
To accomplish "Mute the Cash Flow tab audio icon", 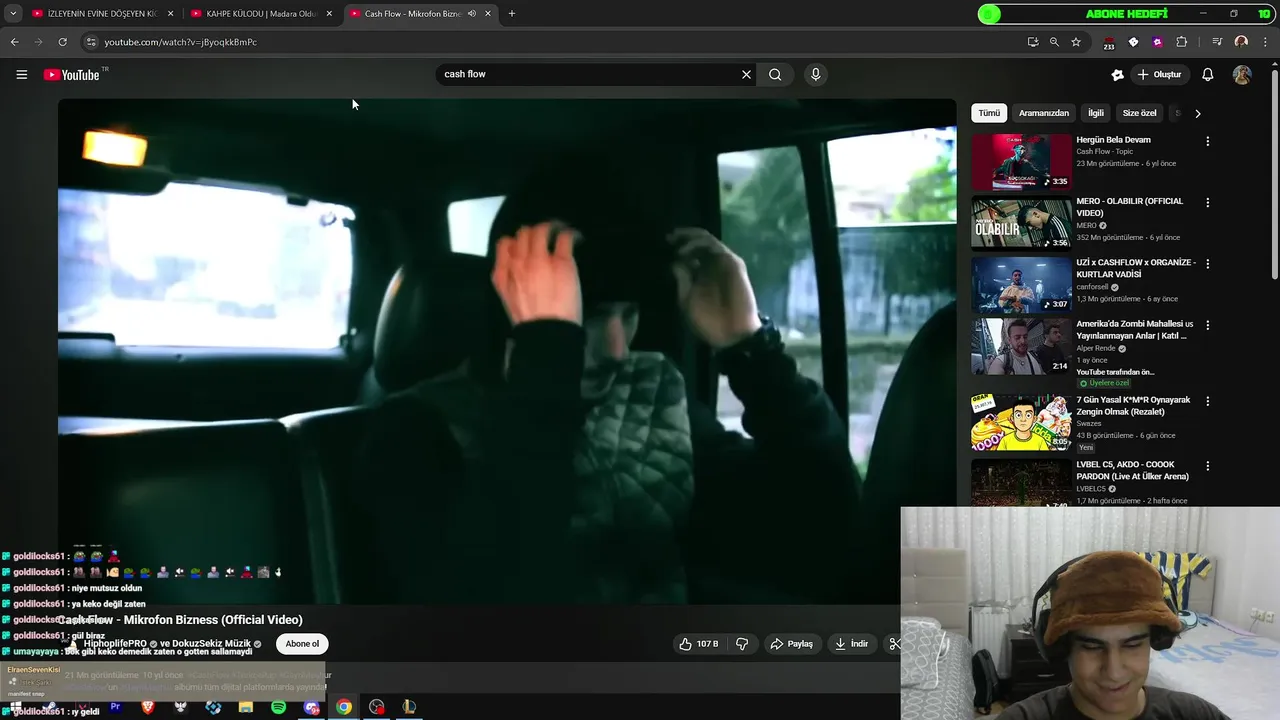I will (471, 14).
